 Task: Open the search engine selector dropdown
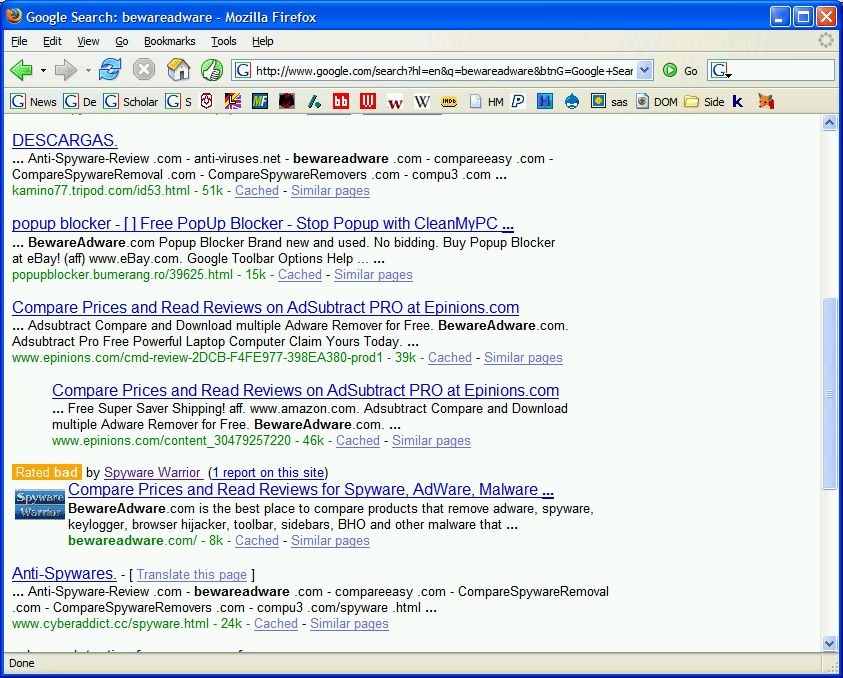[x=720, y=70]
